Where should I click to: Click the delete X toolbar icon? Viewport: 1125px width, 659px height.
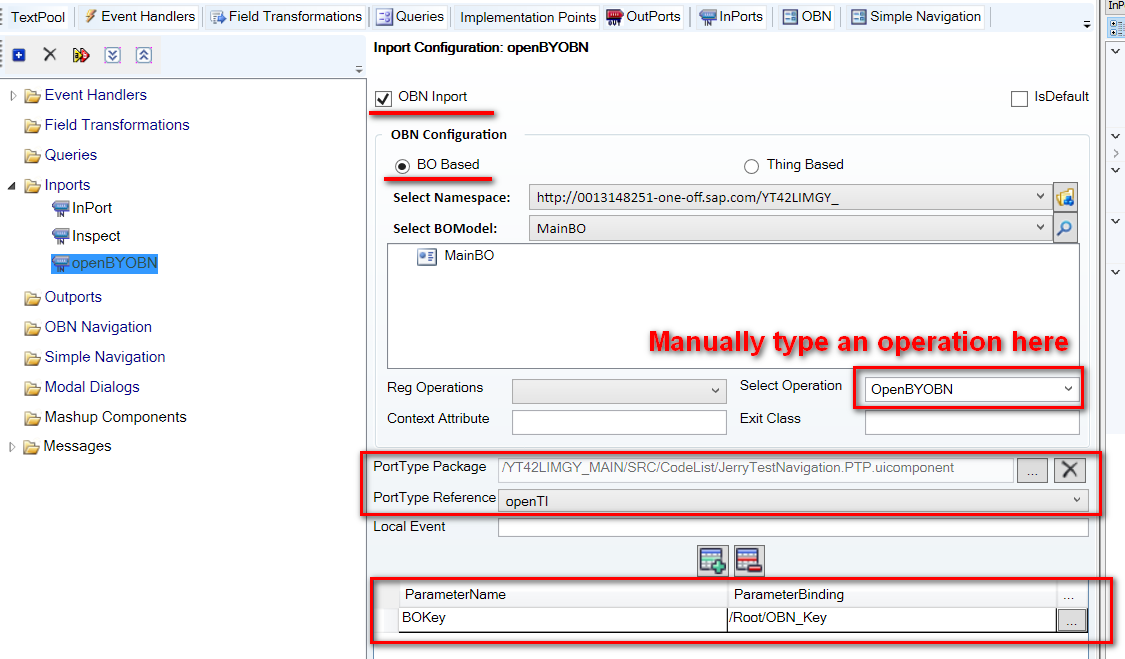pyautogui.click(x=50, y=55)
